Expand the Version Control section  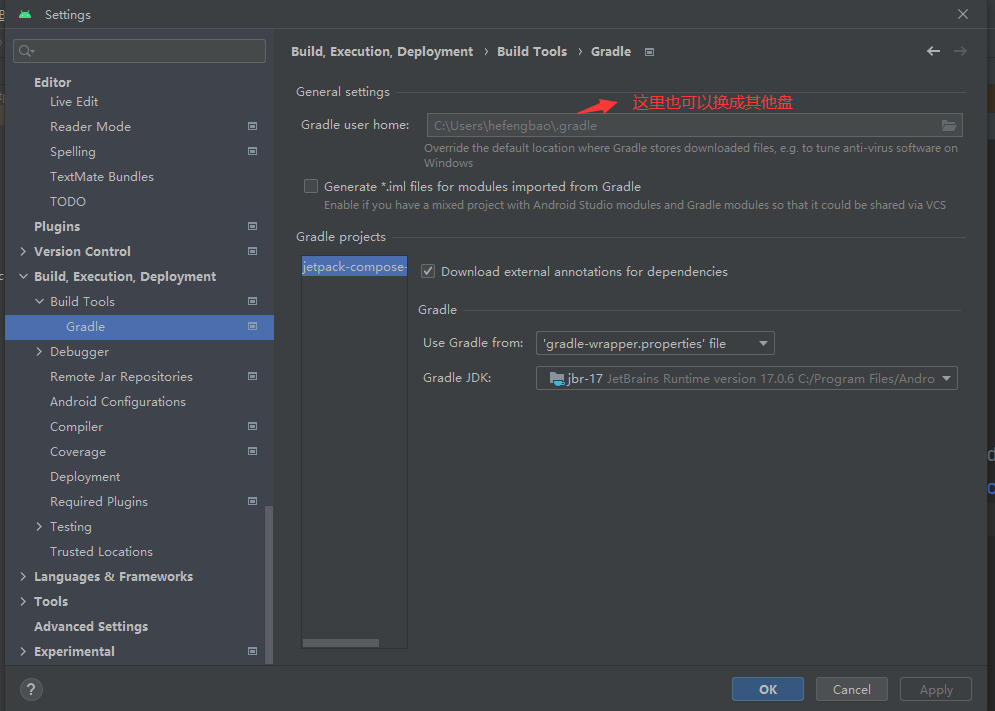pos(23,251)
